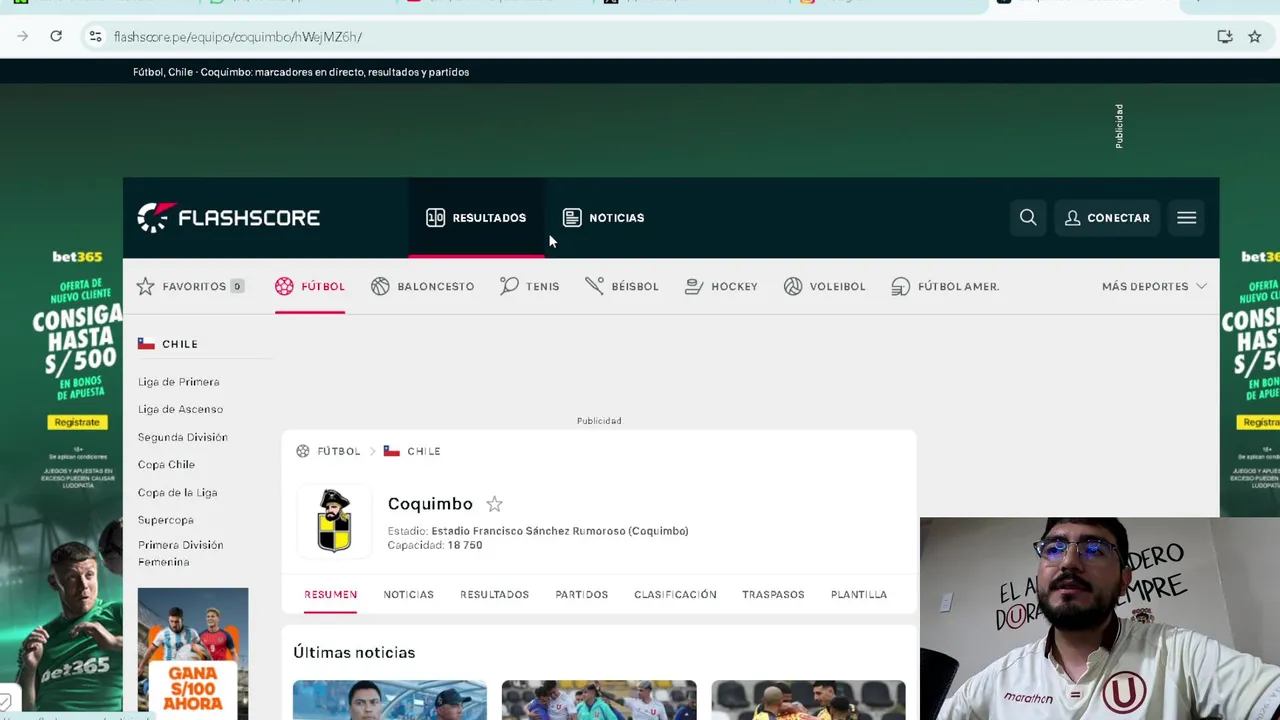The height and width of the screenshot is (720, 1280).
Task: Select the Hockey sport tab
Action: pyautogui.click(x=721, y=286)
